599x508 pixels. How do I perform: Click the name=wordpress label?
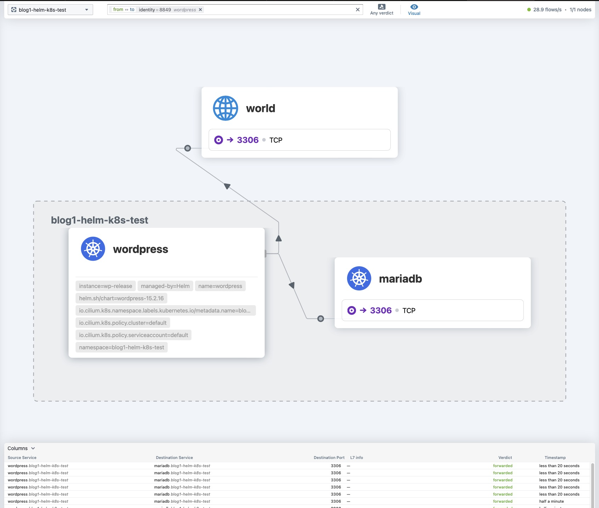220,286
